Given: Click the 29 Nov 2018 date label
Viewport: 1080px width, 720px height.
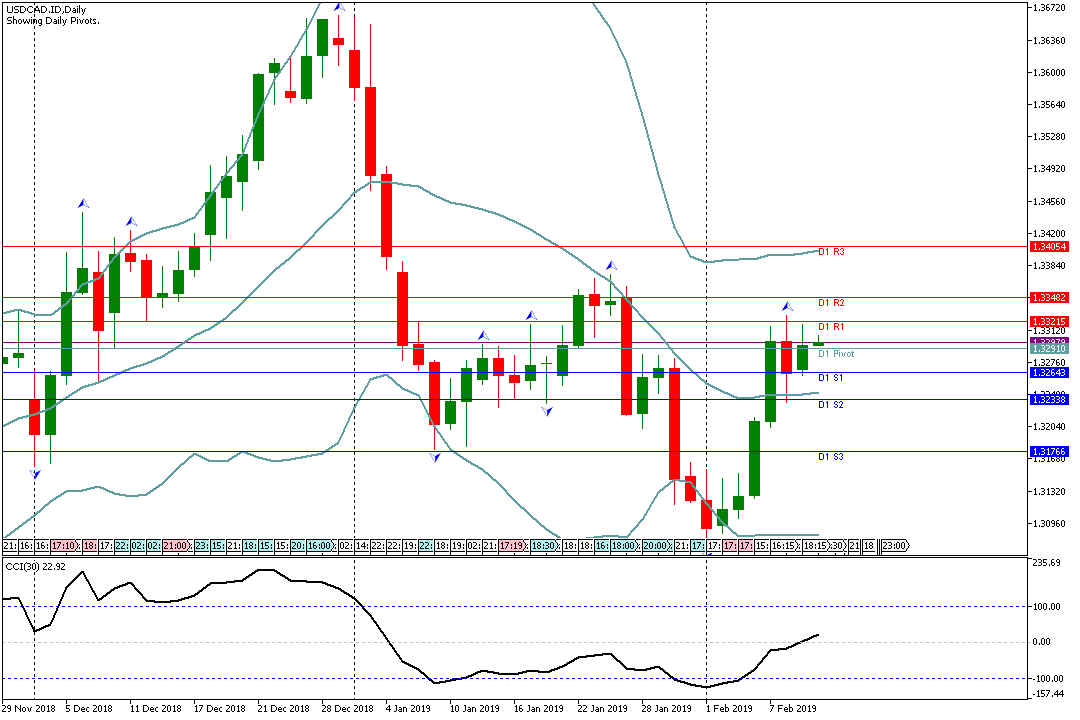Looking at the screenshot, I should click(x=28, y=709).
